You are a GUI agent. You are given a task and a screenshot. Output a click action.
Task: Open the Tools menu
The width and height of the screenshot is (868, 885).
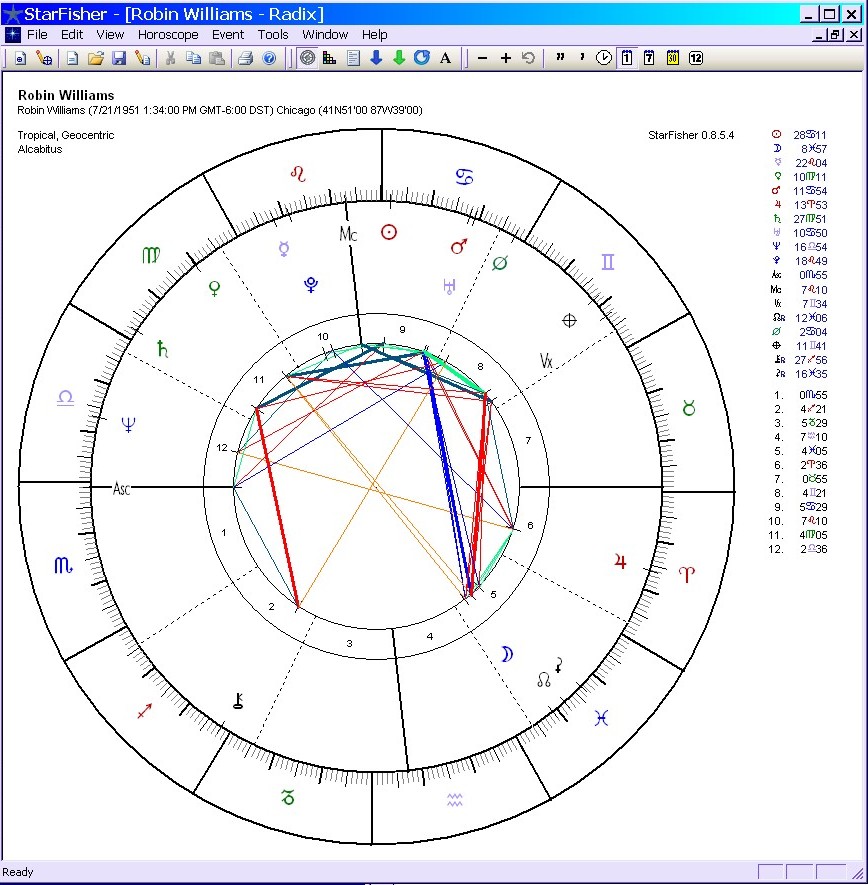[273, 34]
